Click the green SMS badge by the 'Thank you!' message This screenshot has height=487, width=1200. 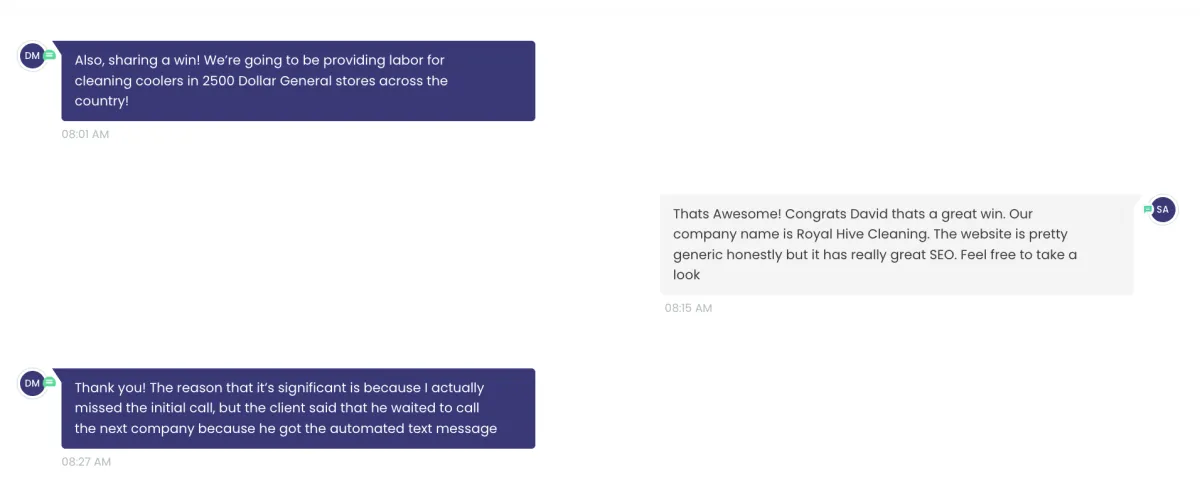click(49, 382)
